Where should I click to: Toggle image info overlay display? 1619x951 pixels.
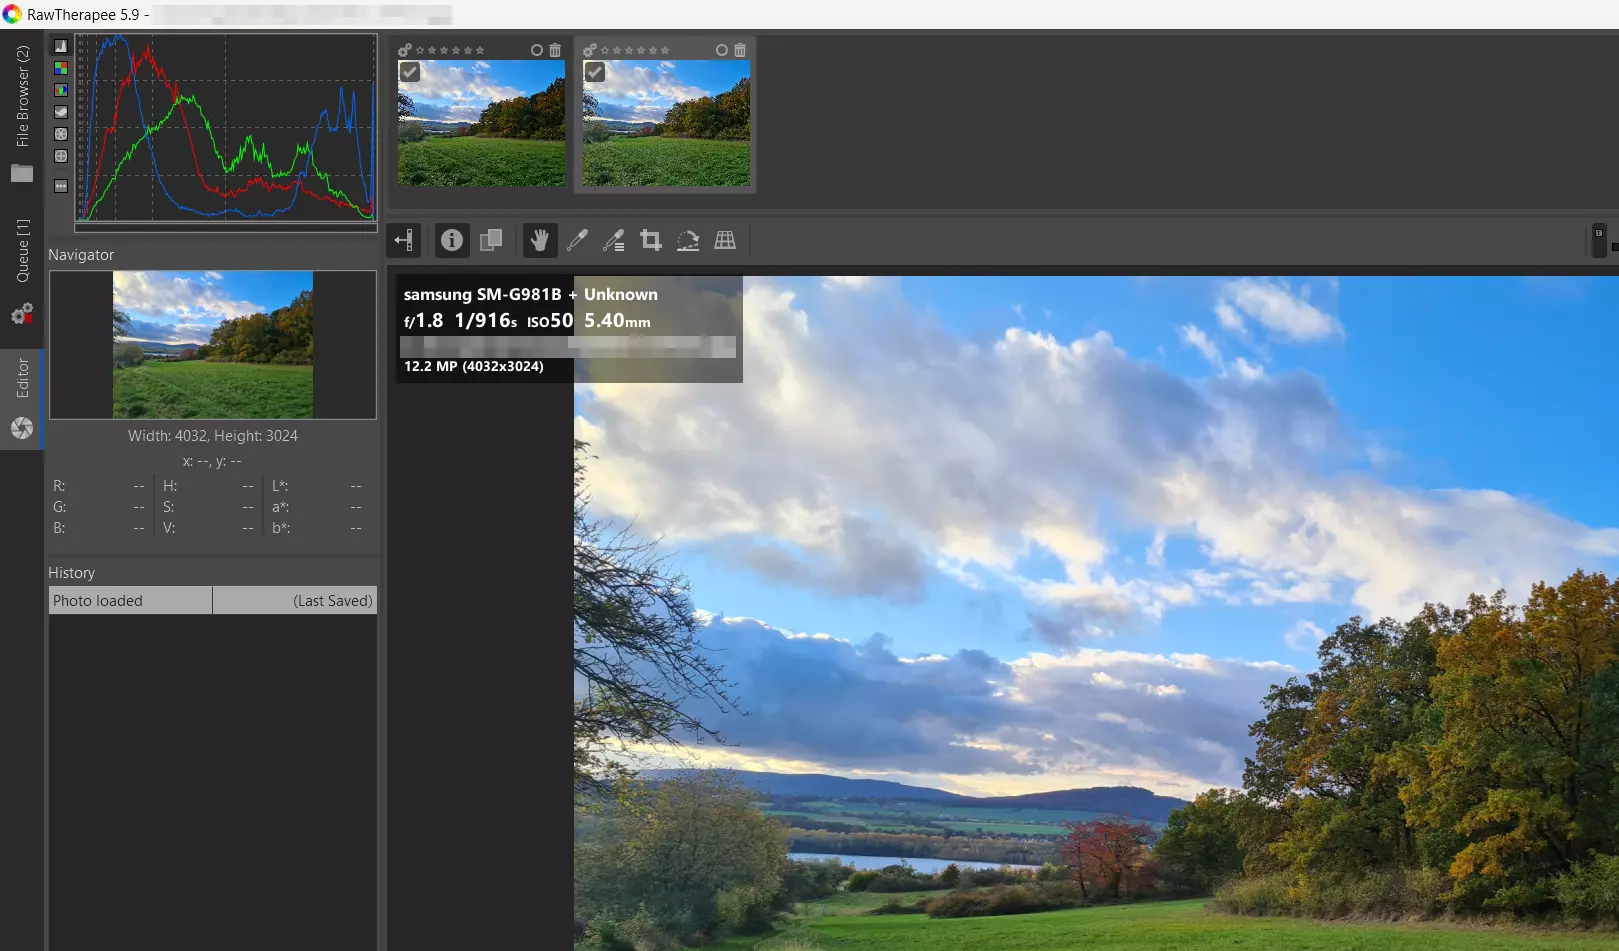click(451, 240)
